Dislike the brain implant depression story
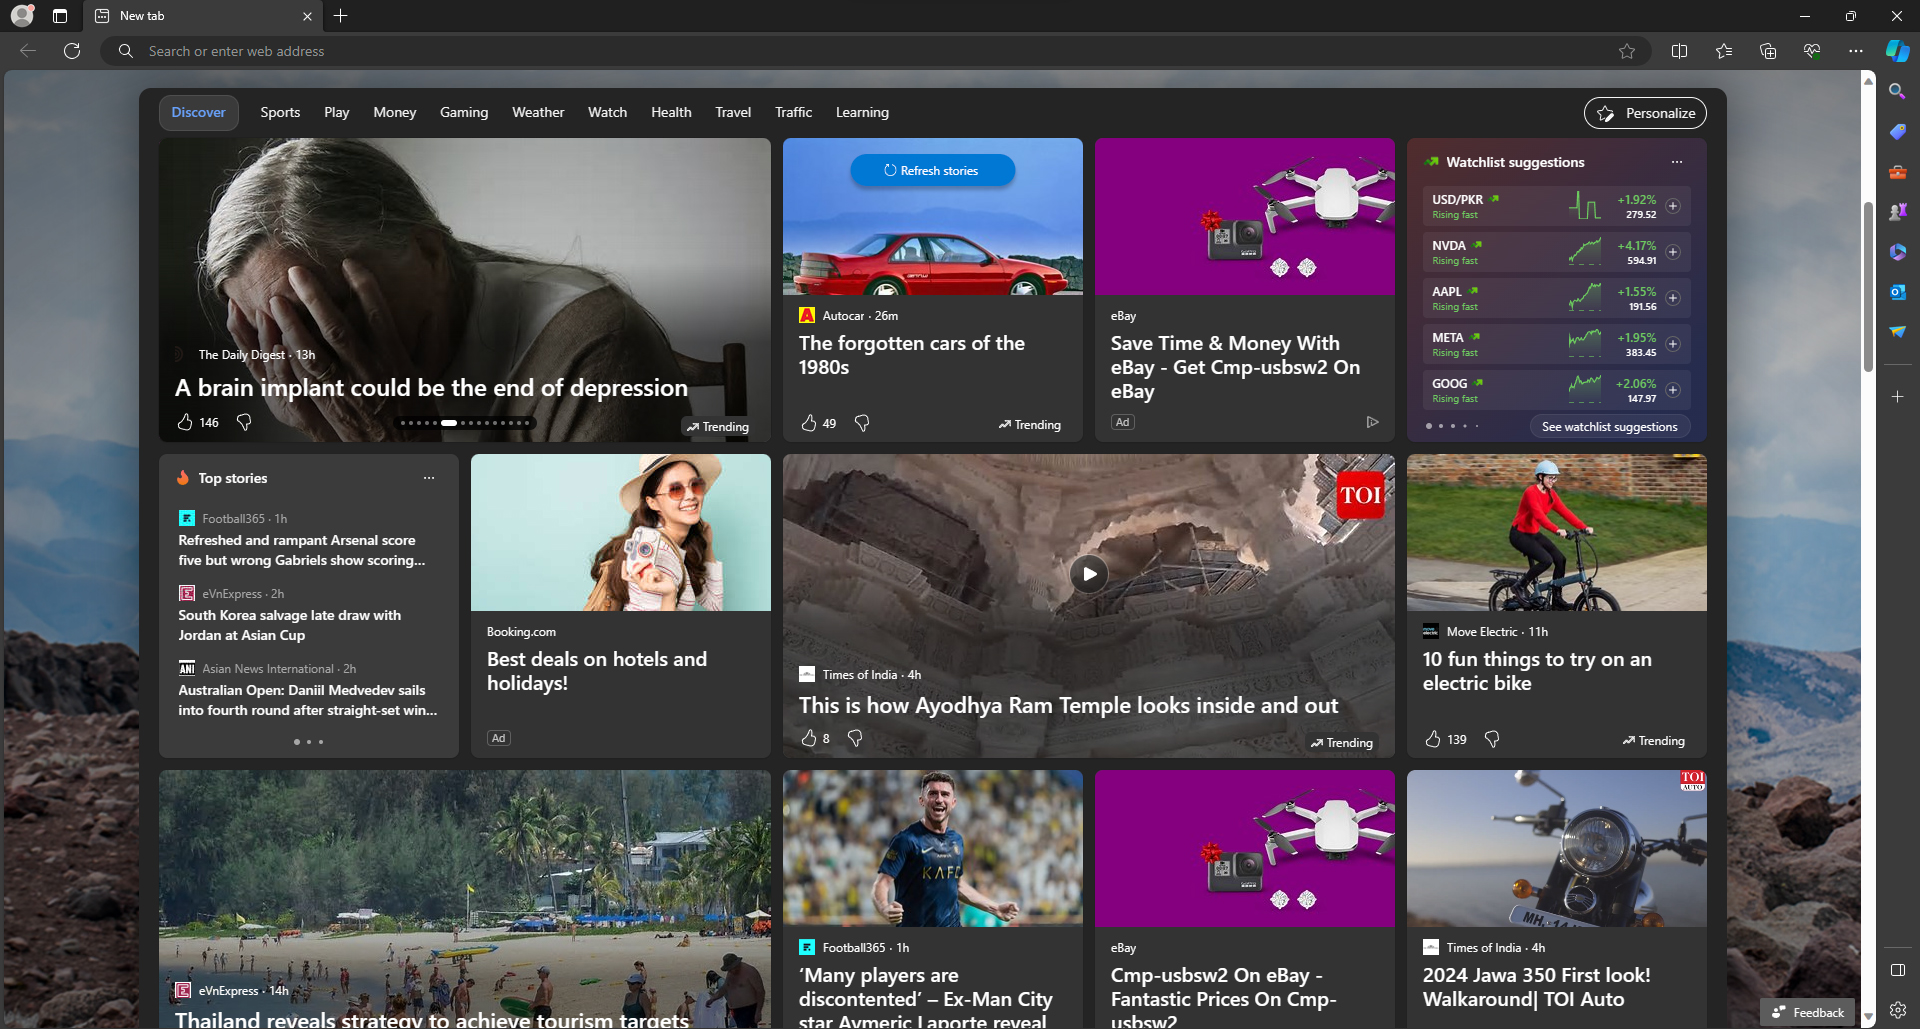The height and width of the screenshot is (1029, 1920). pos(244,422)
